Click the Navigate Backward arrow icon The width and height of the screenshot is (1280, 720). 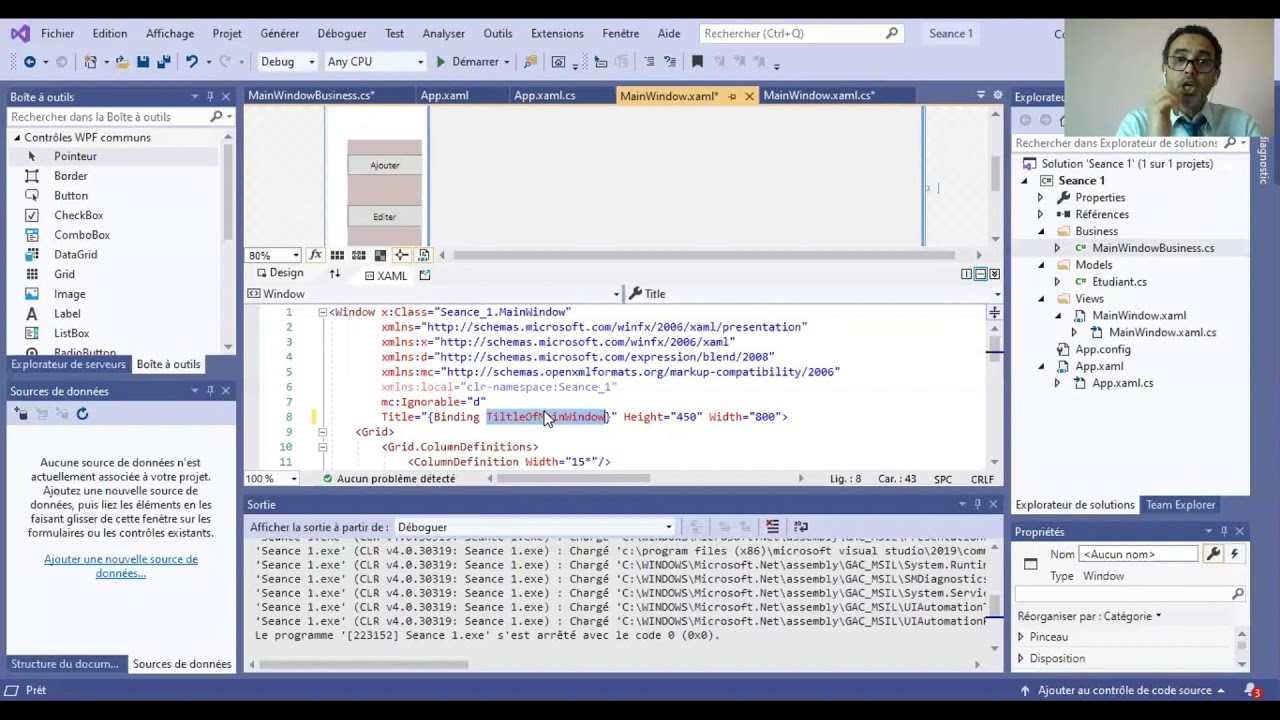click(x=30, y=62)
